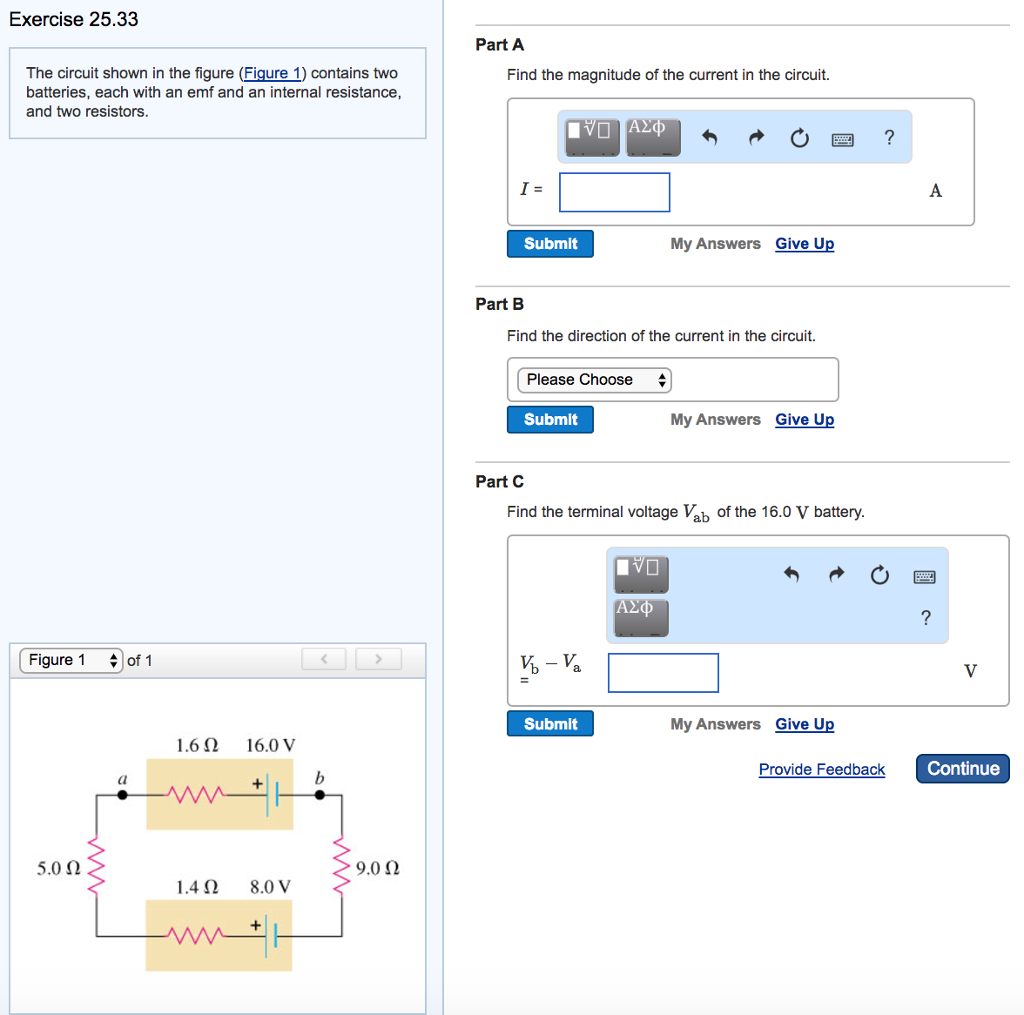Click the next figure arrow
Screen dimensions: 1024x1015
tap(378, 658)
